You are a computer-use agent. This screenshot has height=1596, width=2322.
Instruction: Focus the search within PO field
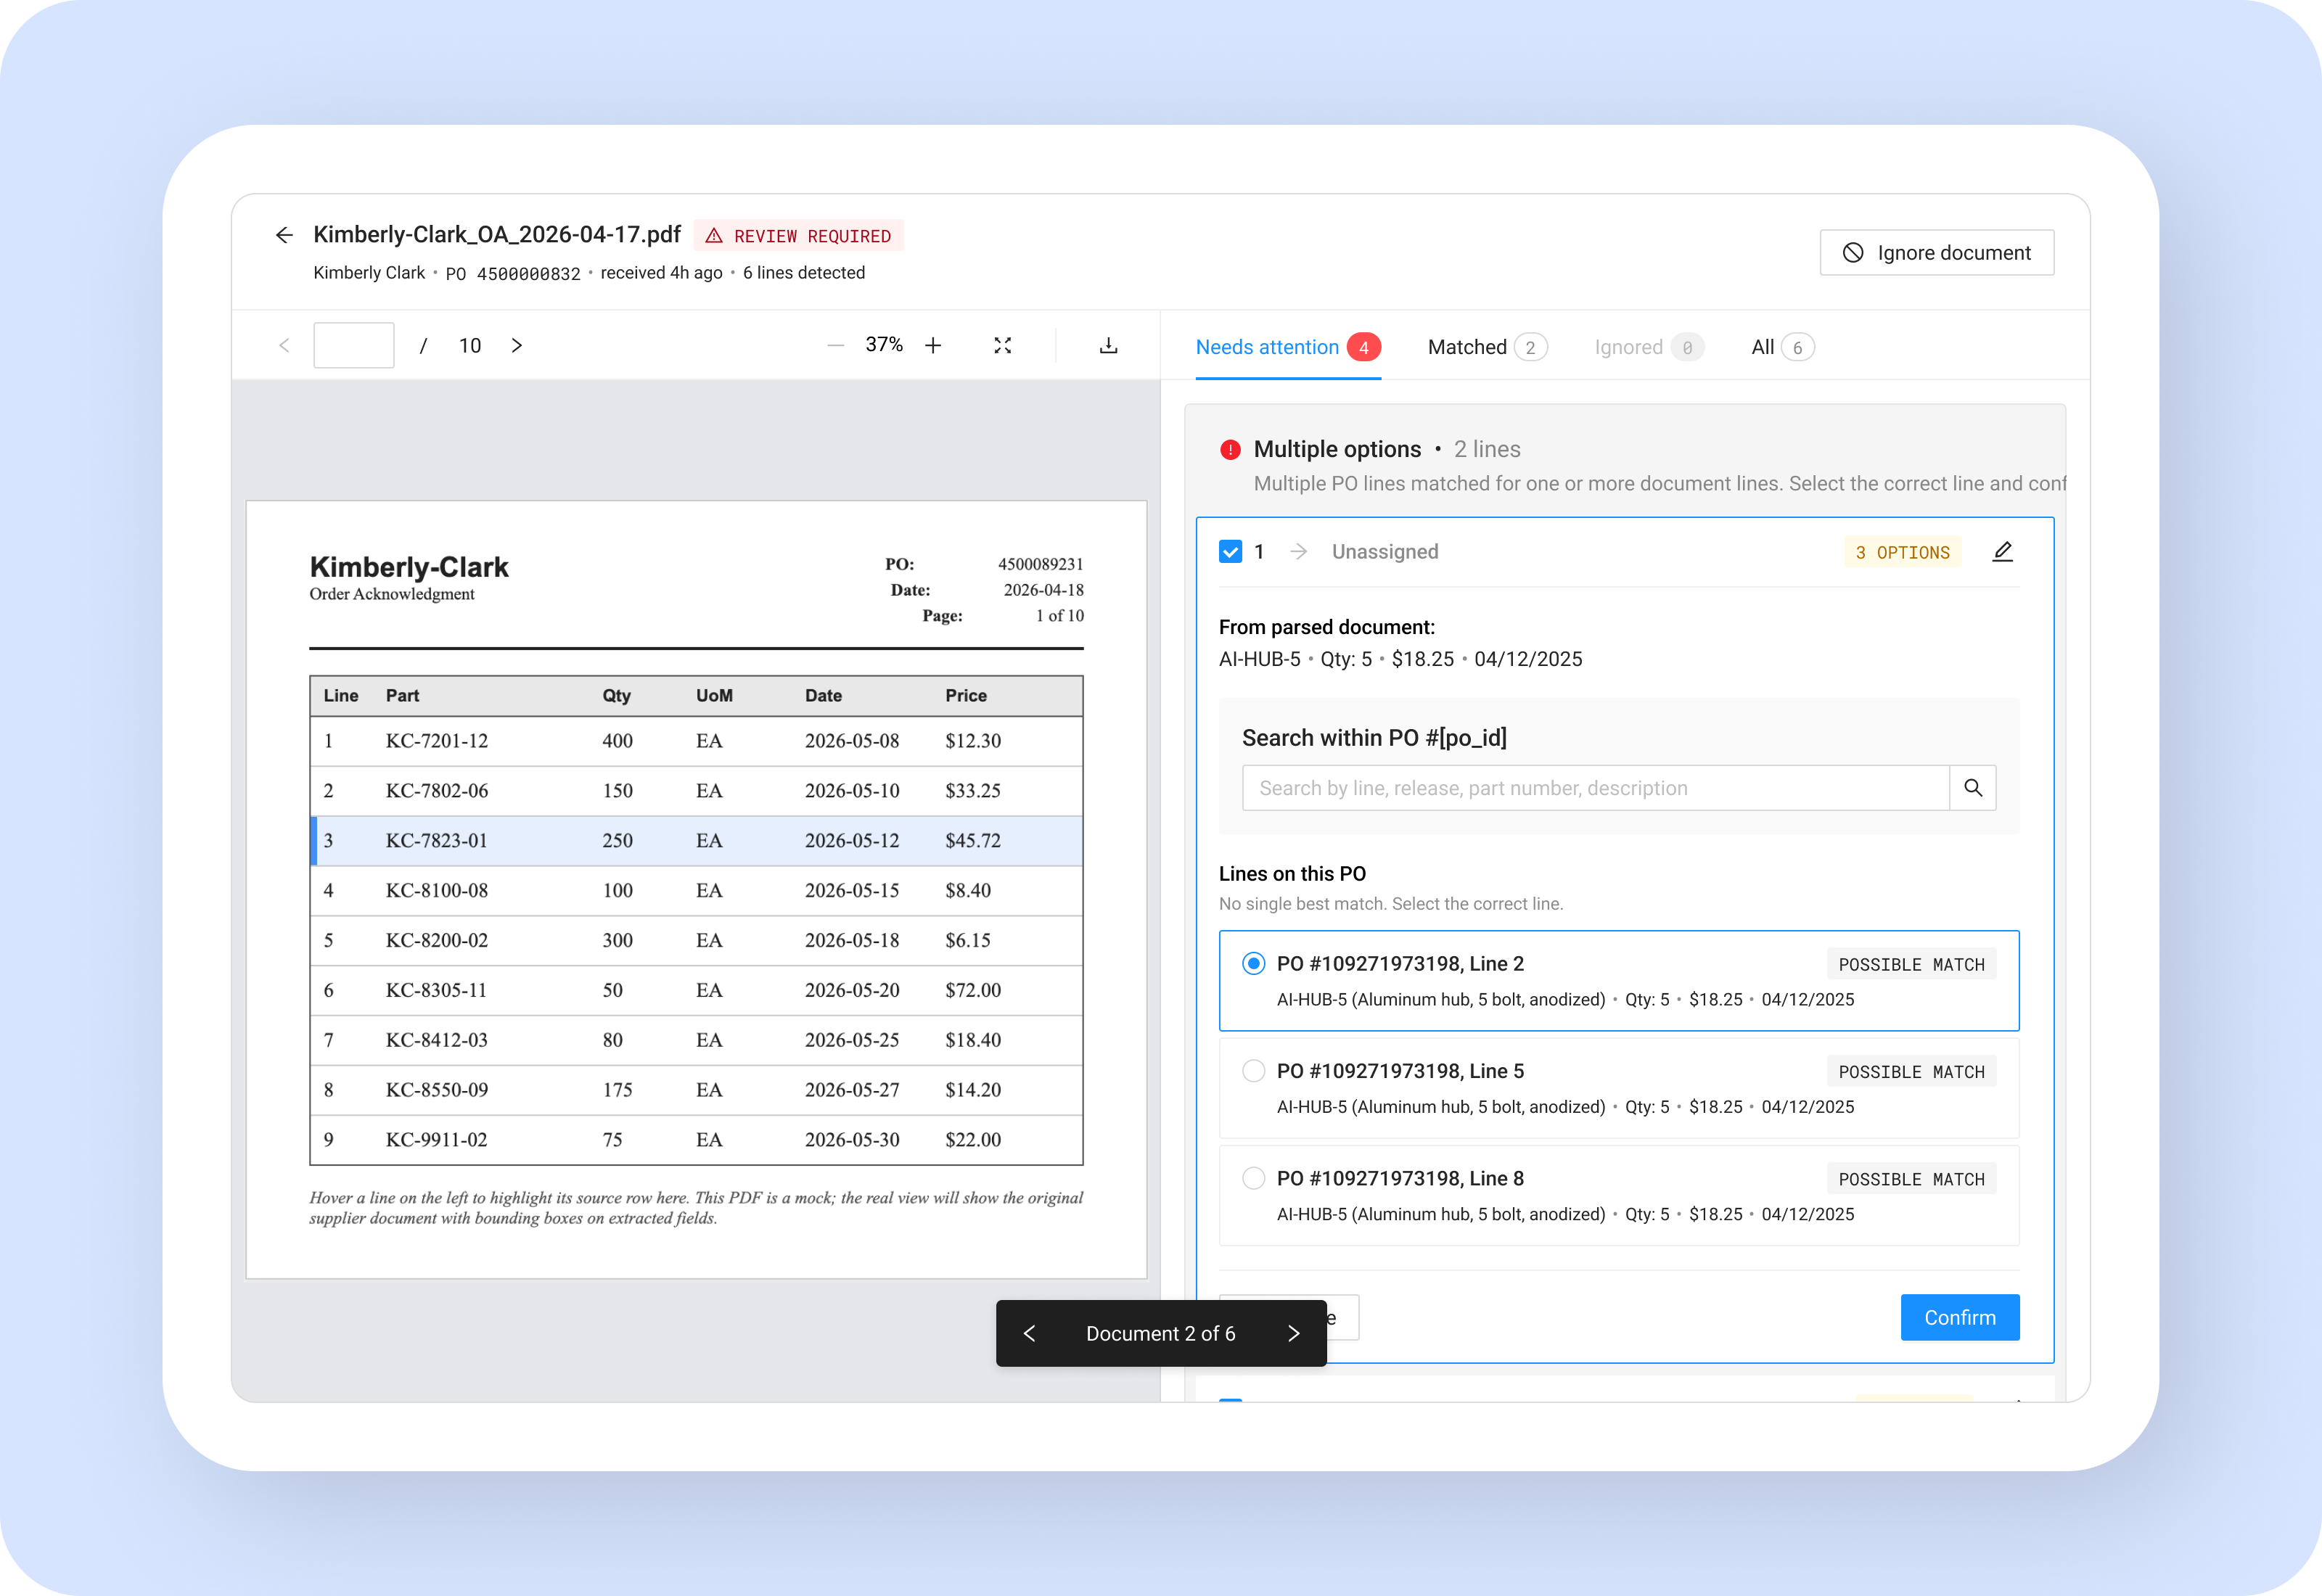pyautogui.click(x=1596, y=788)
